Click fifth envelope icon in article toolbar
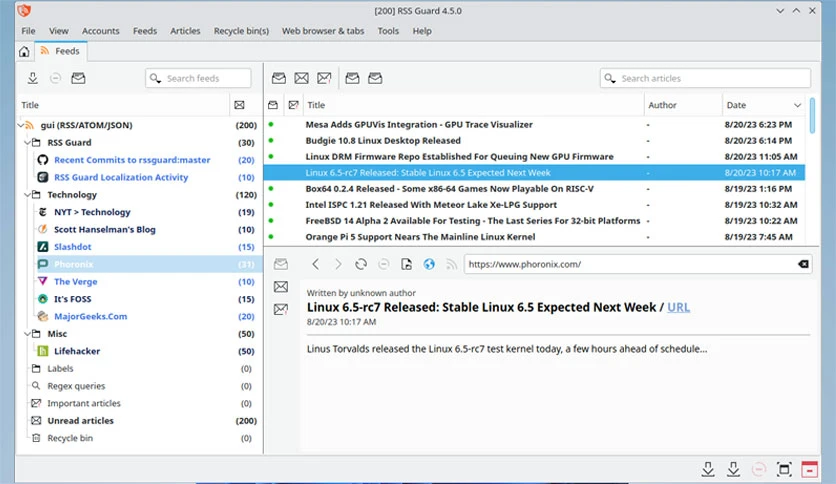 tap(375, 78)
